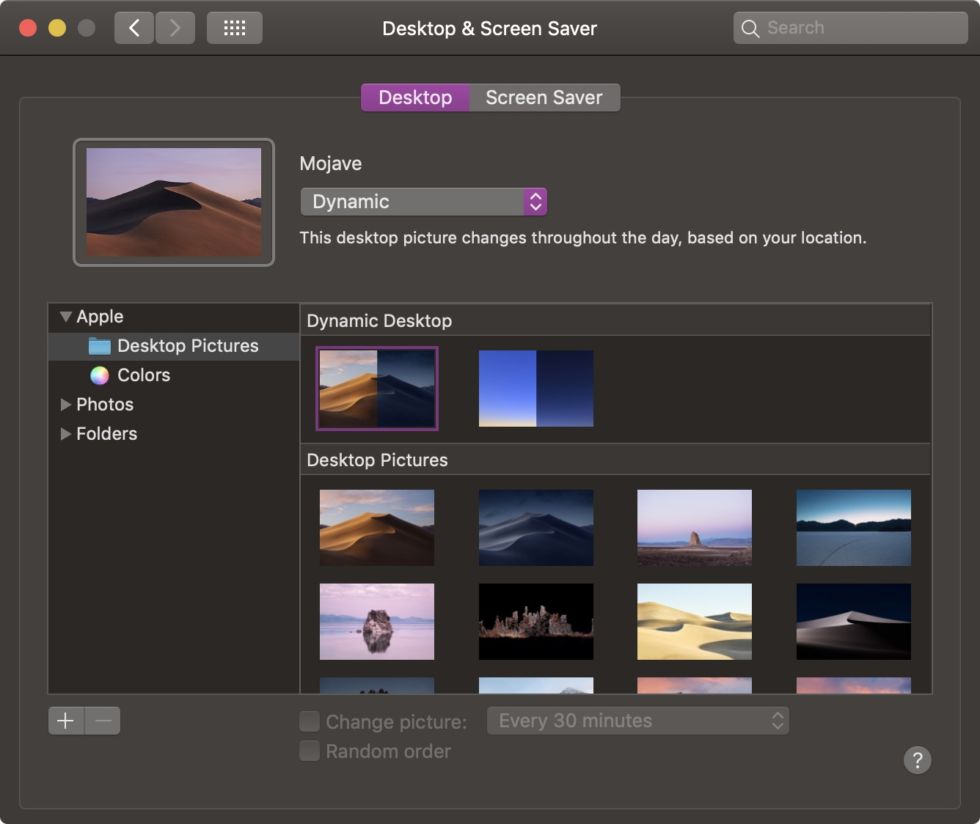Expand the Folders section
Screen dimensions: 980x824
[x=65, y=433]
